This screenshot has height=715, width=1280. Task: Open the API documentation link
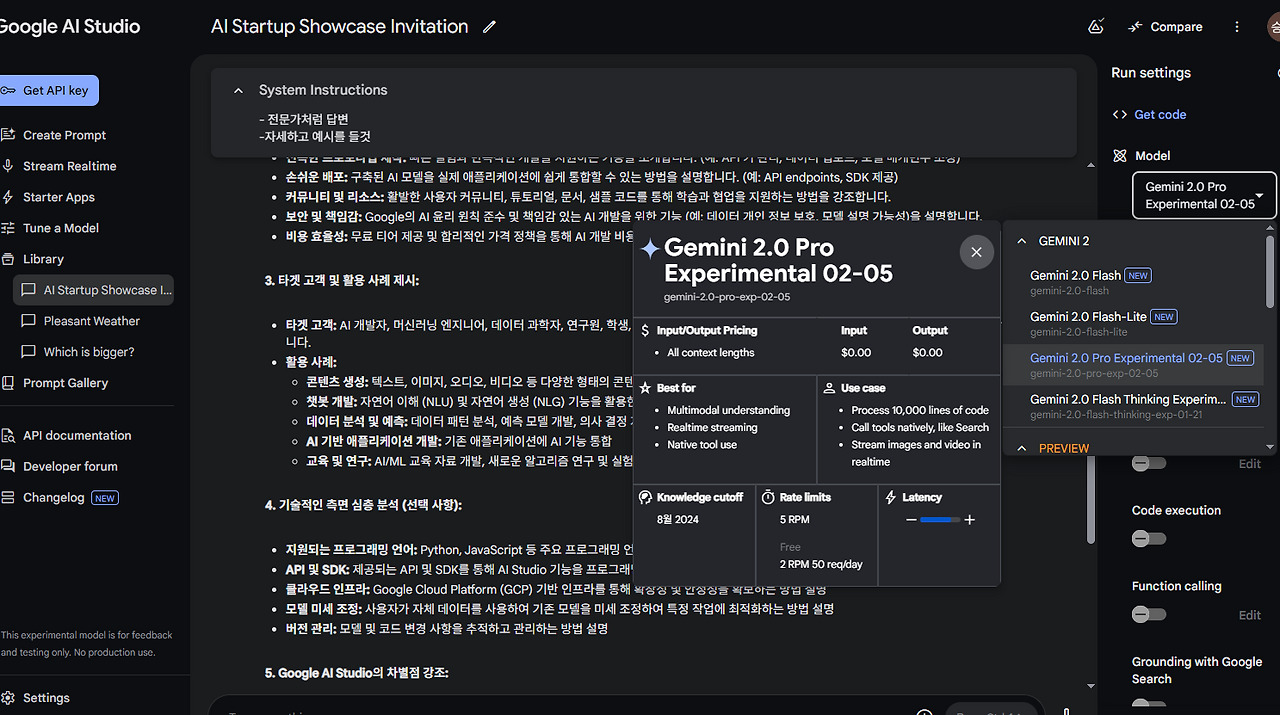click(77, 435)
